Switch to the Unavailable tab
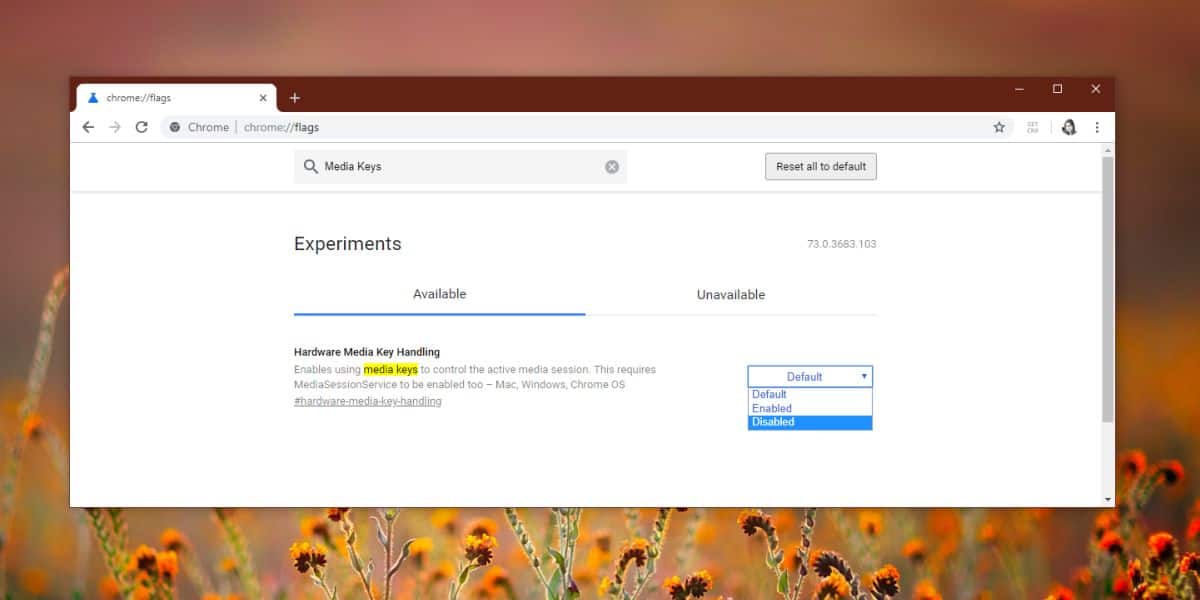Viewport: 1200px width, 600px height. coord(731,295)
